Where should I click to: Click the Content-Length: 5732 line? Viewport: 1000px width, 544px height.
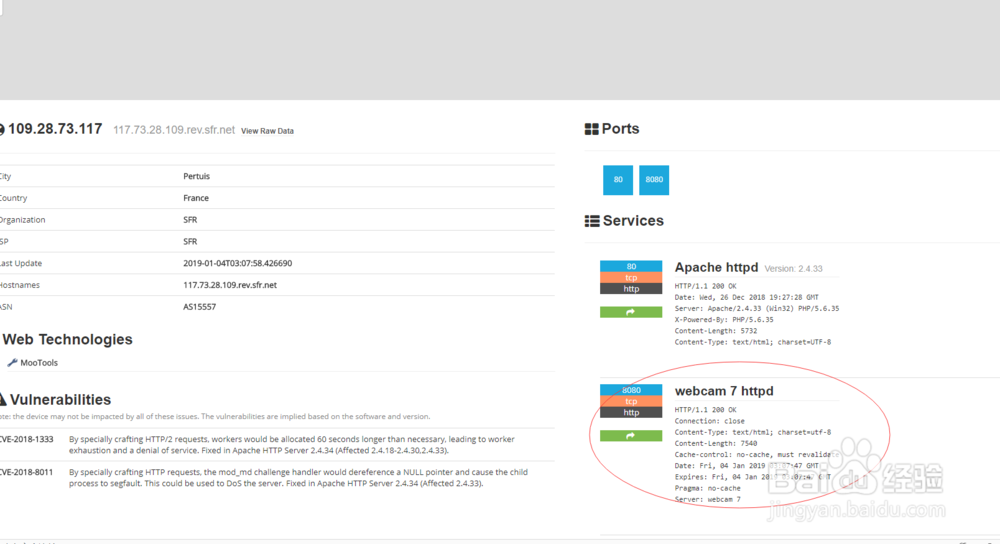point(716,331)
